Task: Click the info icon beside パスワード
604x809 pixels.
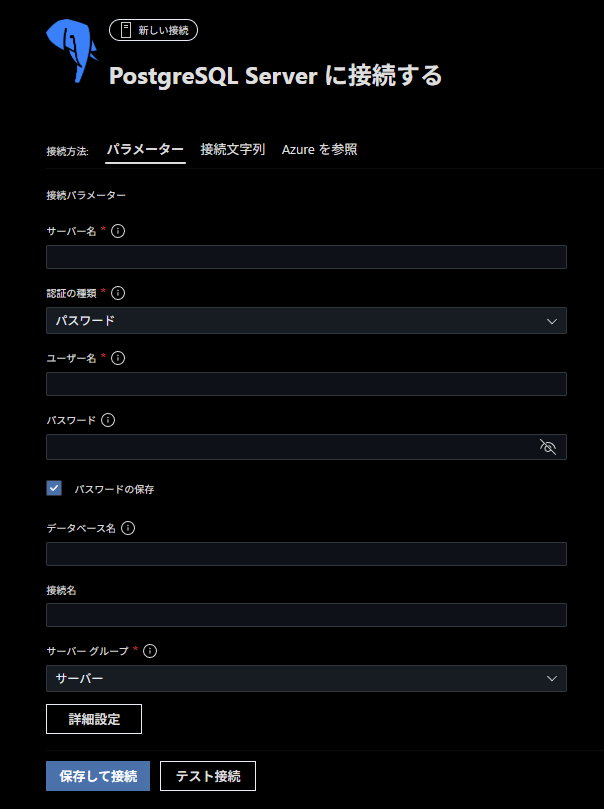Action: click(x=107, y=420)
